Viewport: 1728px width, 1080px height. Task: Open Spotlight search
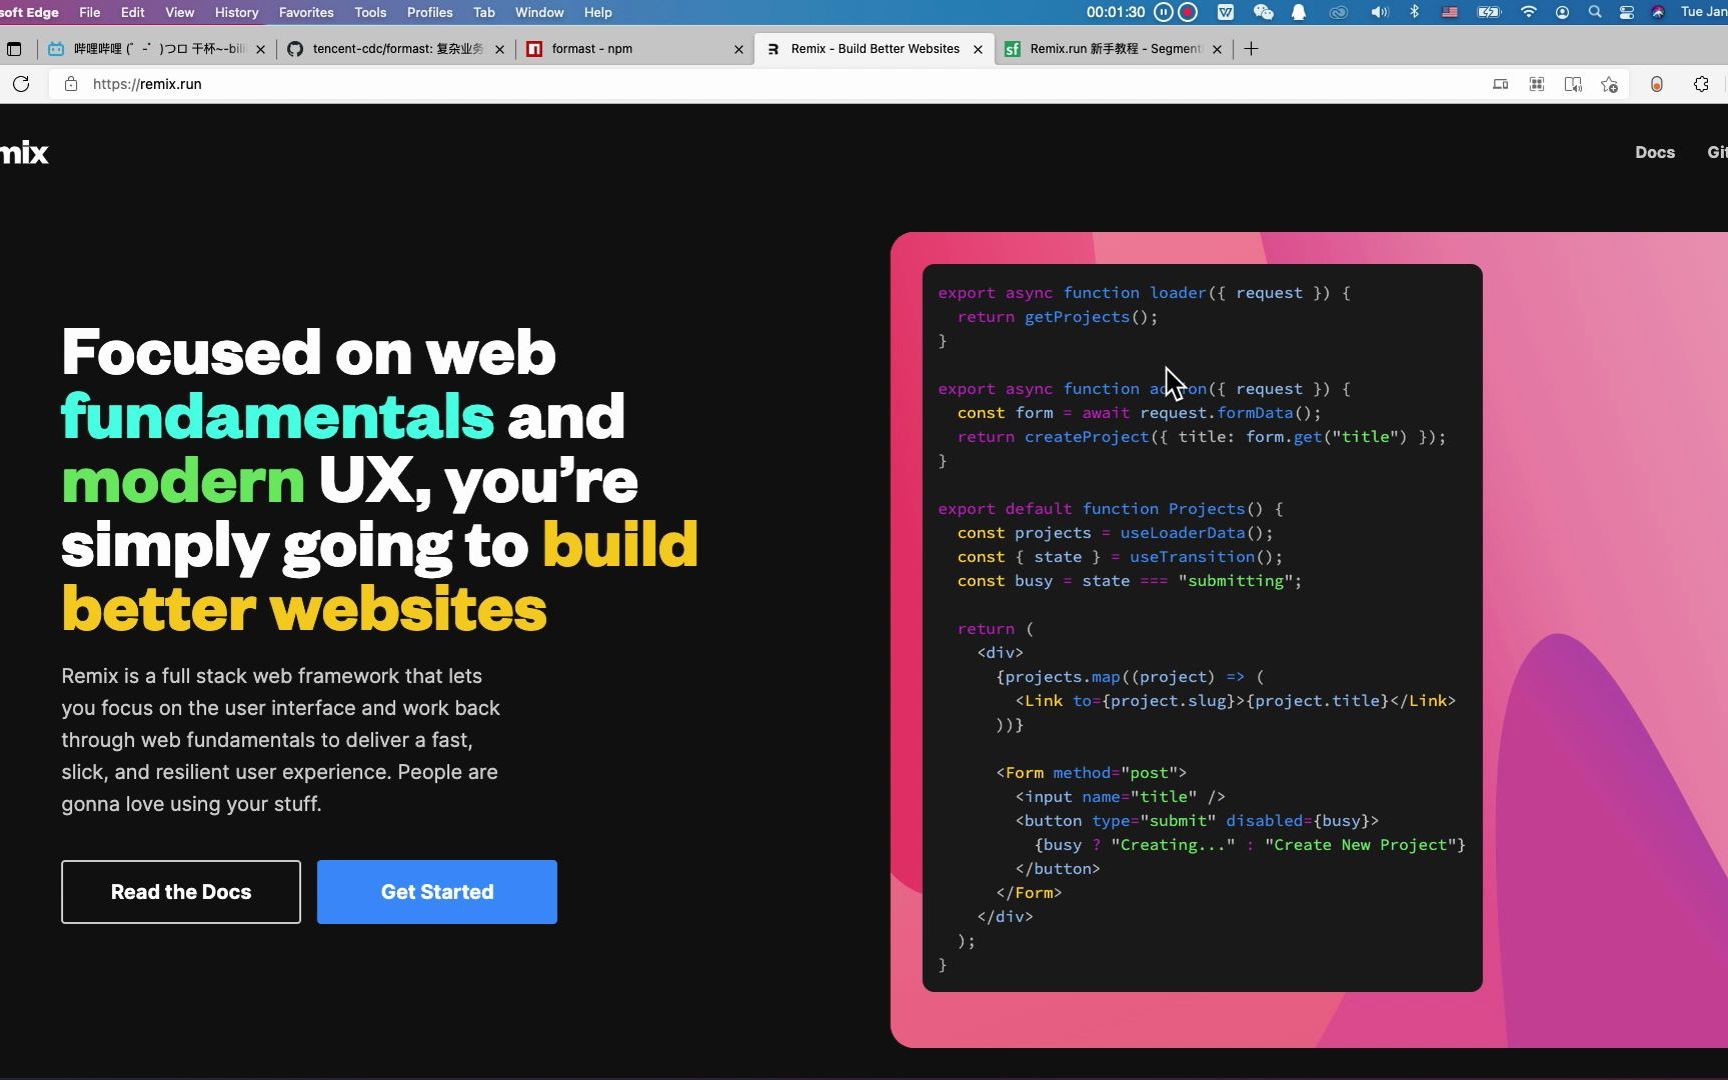[x=1595, y=12]
